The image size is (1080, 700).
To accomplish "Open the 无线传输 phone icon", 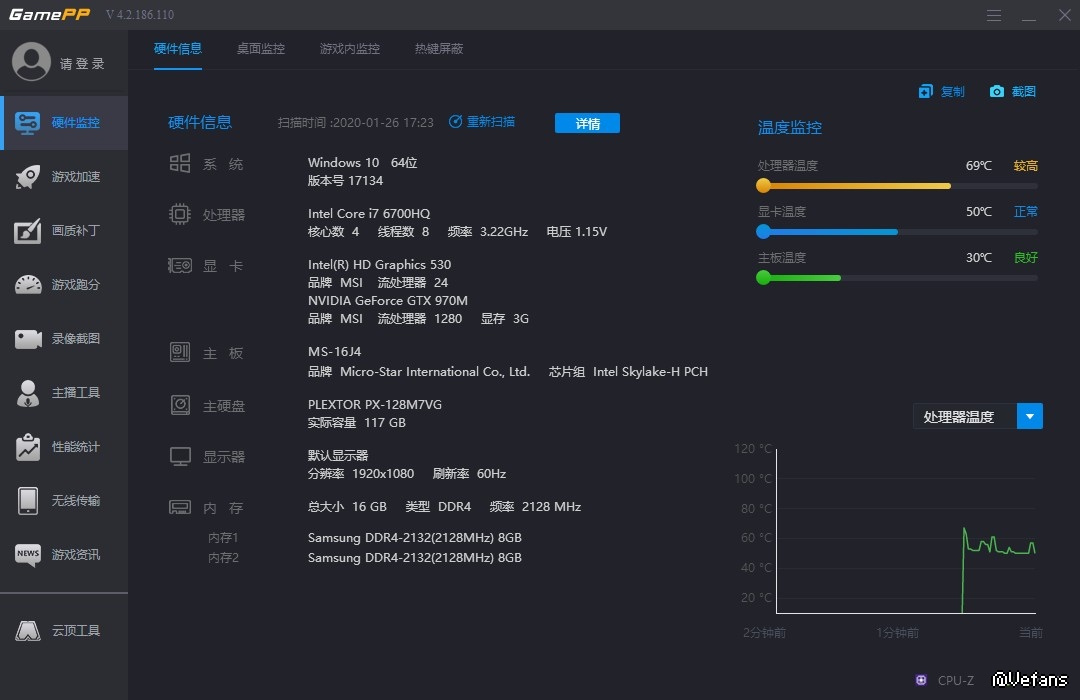I will coord(28,501).
